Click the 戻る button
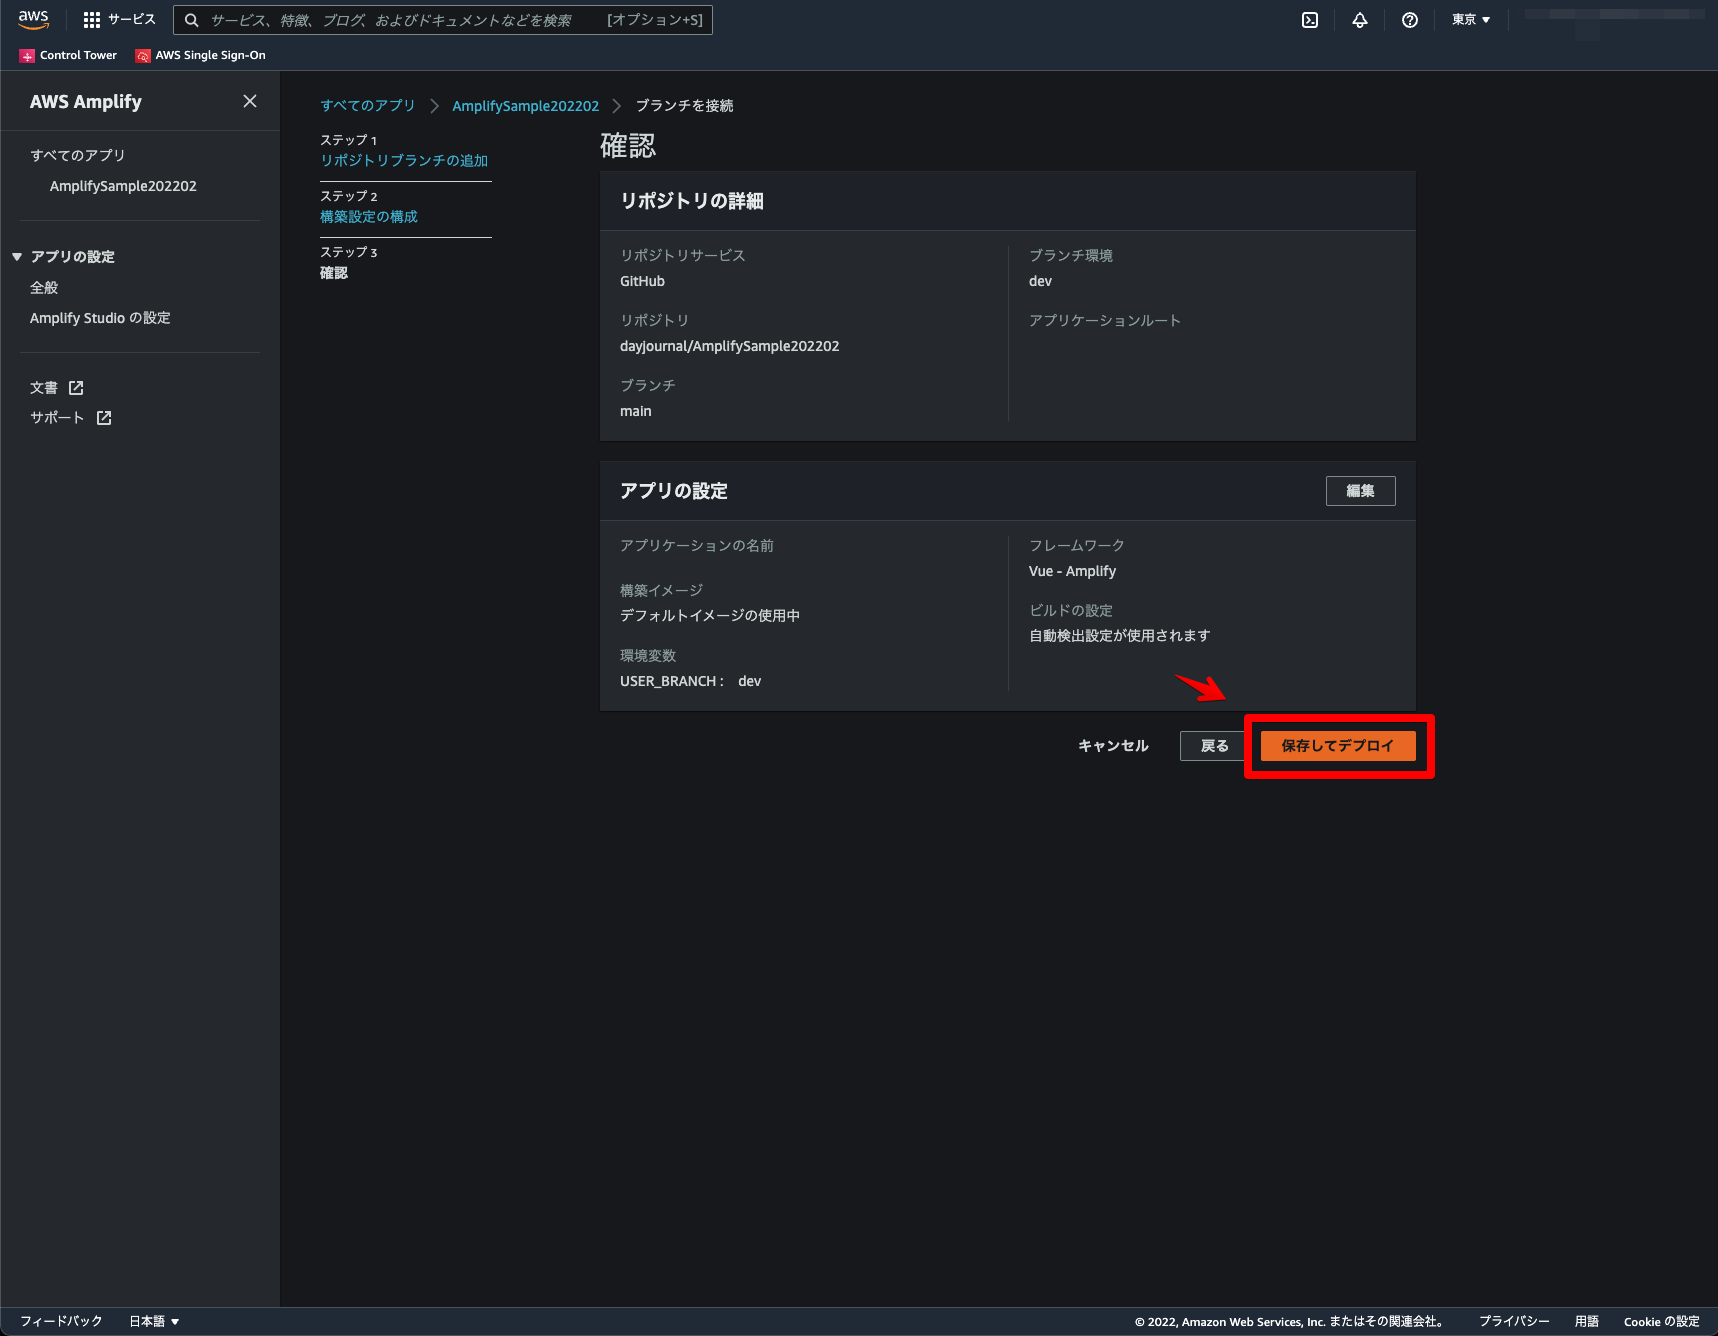The image size is (1718, 1336). point(1214,746)
